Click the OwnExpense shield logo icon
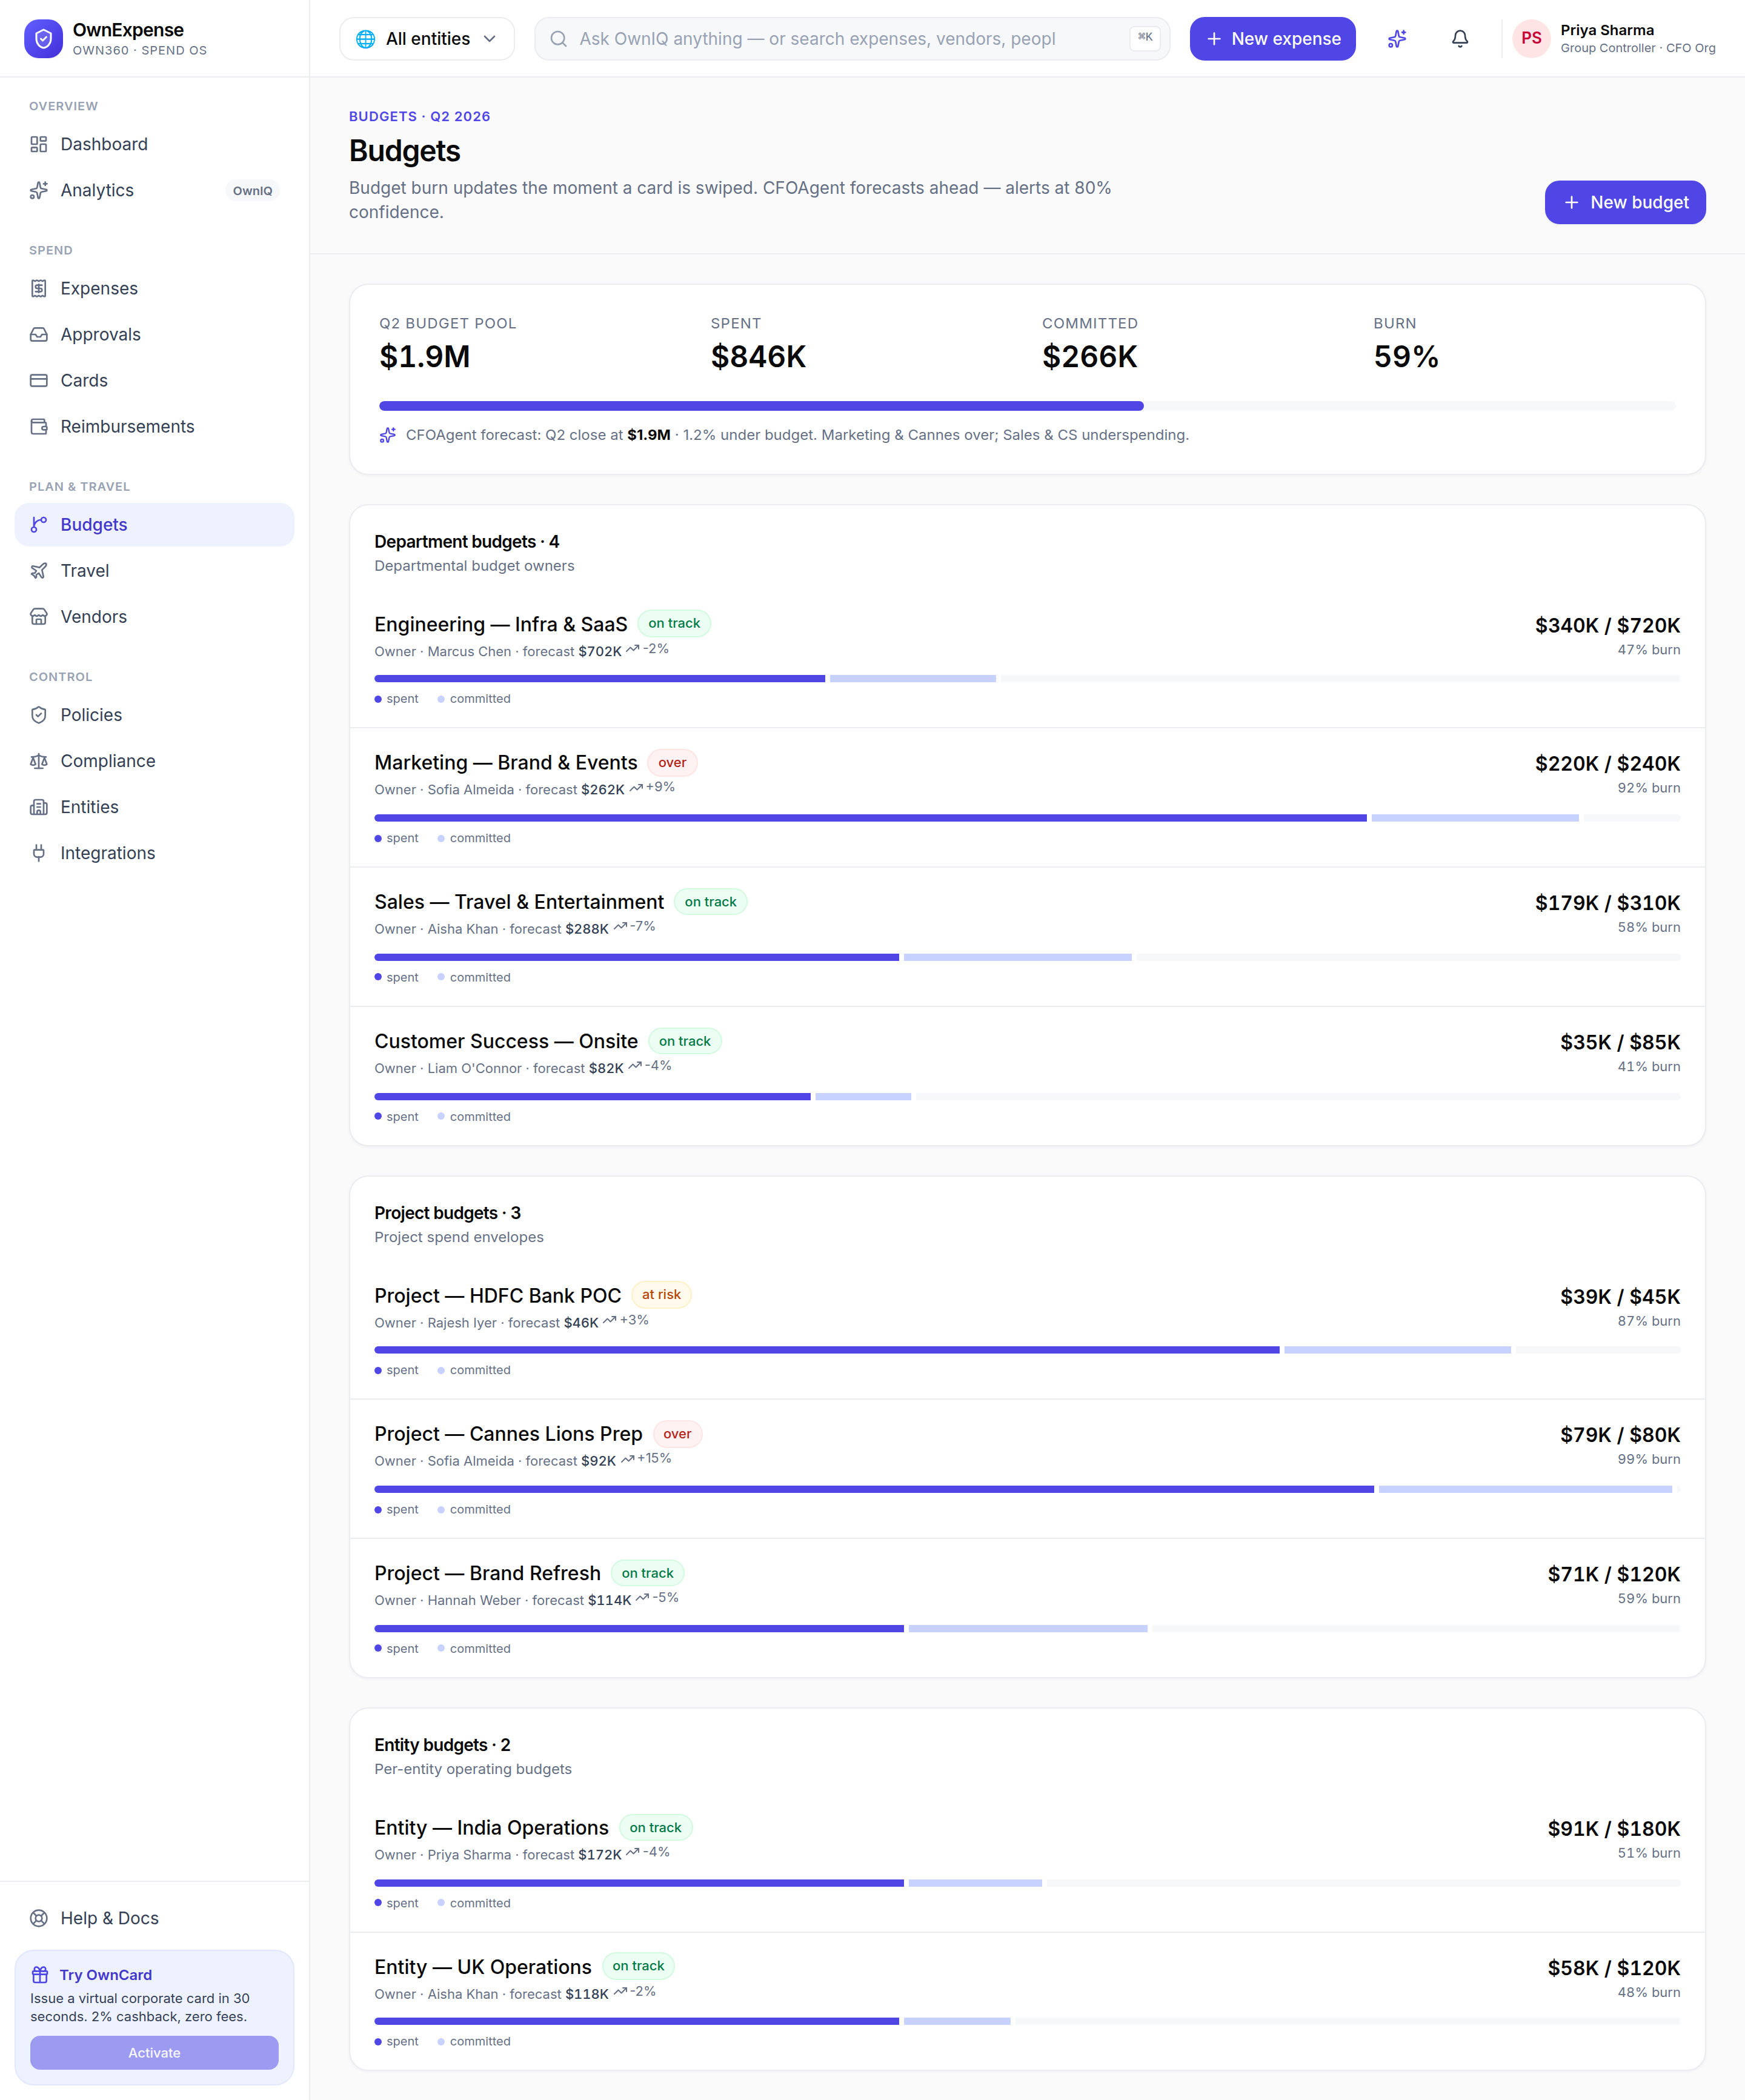The width and height of the screenshot is (1745, 2100). click(x=43, y=39)
